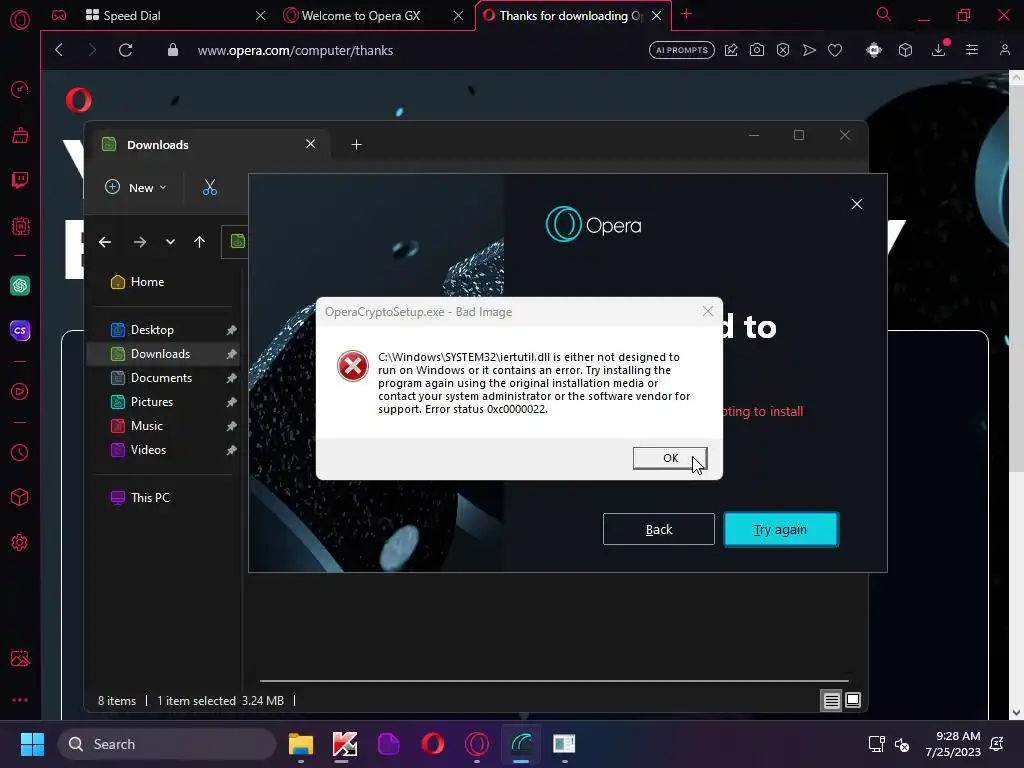Switch Explorer to details view
This screenshot has width=1024, height=768.
tap(831, 701)
